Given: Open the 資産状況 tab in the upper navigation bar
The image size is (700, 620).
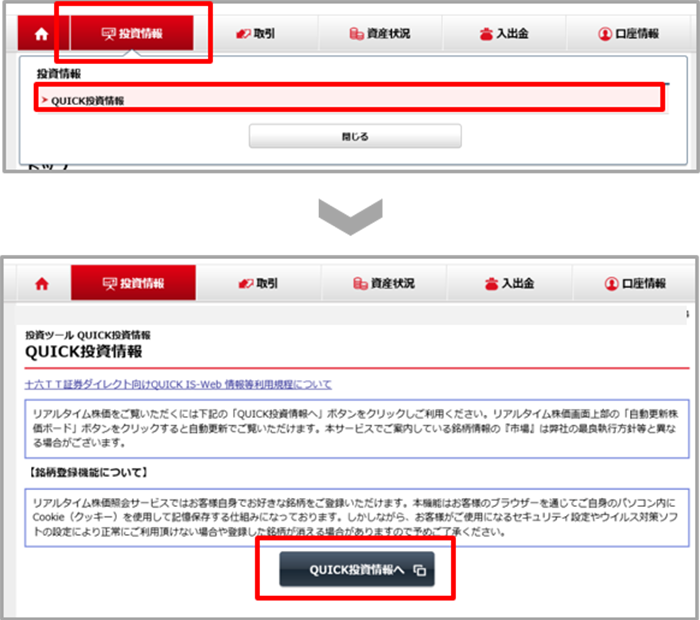Looking at the screenshot, I should tap(380, 33).
